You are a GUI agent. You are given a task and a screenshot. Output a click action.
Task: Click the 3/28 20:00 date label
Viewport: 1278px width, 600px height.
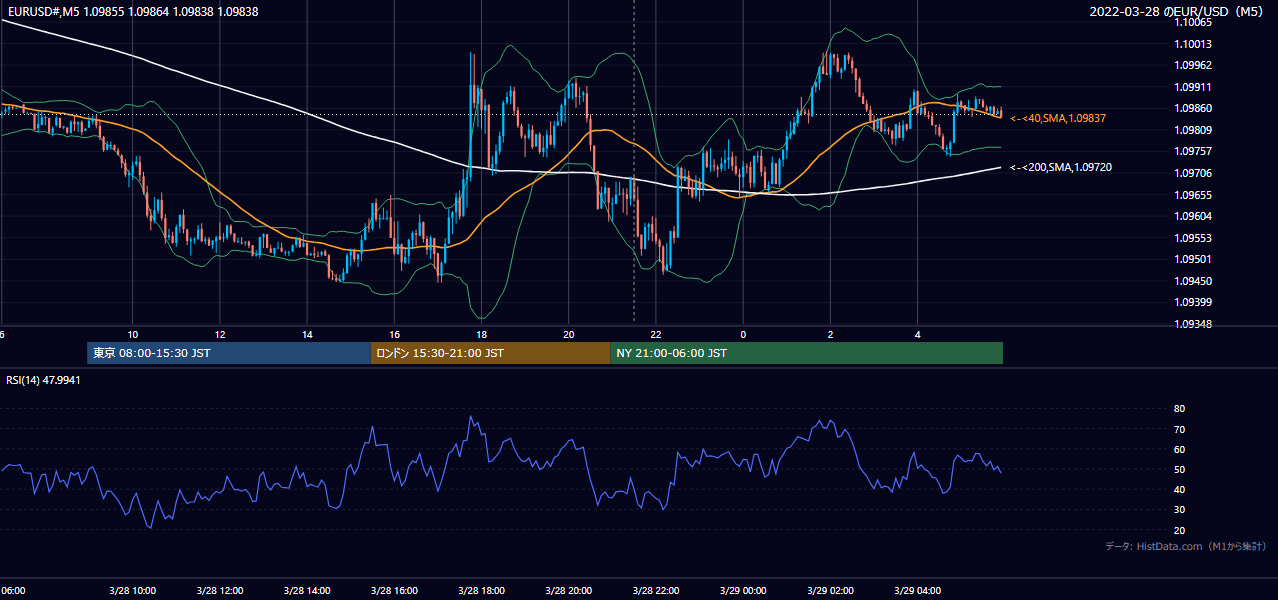click(x=569, y=590)
